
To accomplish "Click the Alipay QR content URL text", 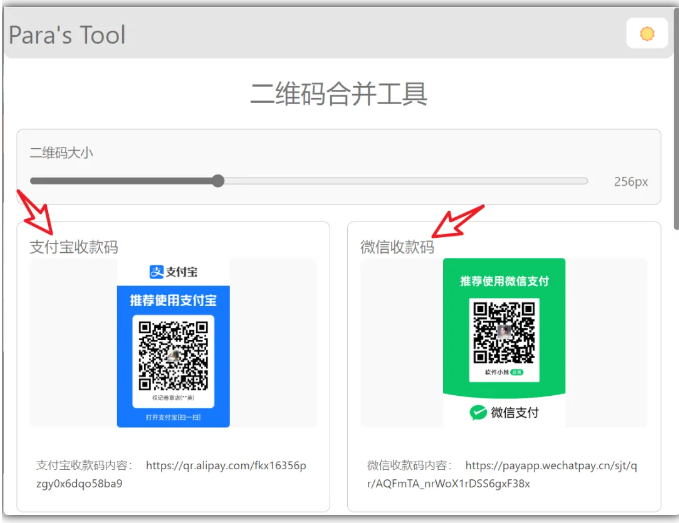I will [171, 475].
